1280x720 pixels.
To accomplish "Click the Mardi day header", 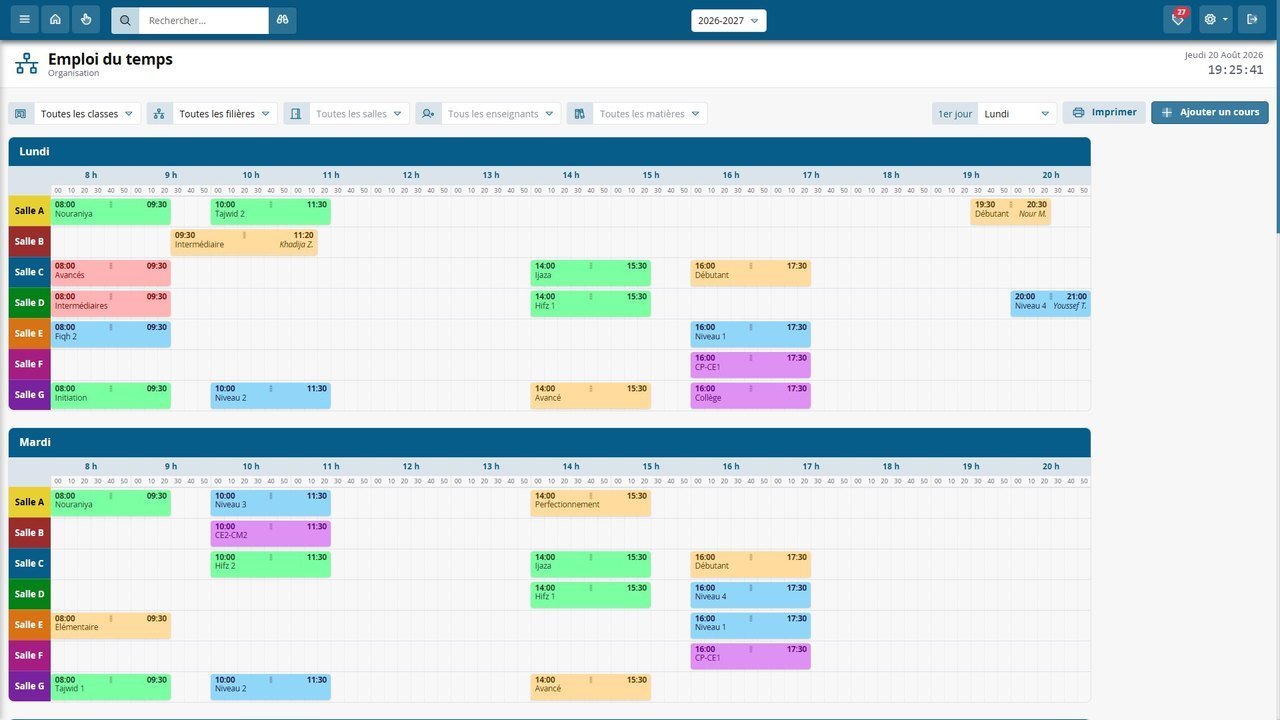I will click(x=549, y=442).
